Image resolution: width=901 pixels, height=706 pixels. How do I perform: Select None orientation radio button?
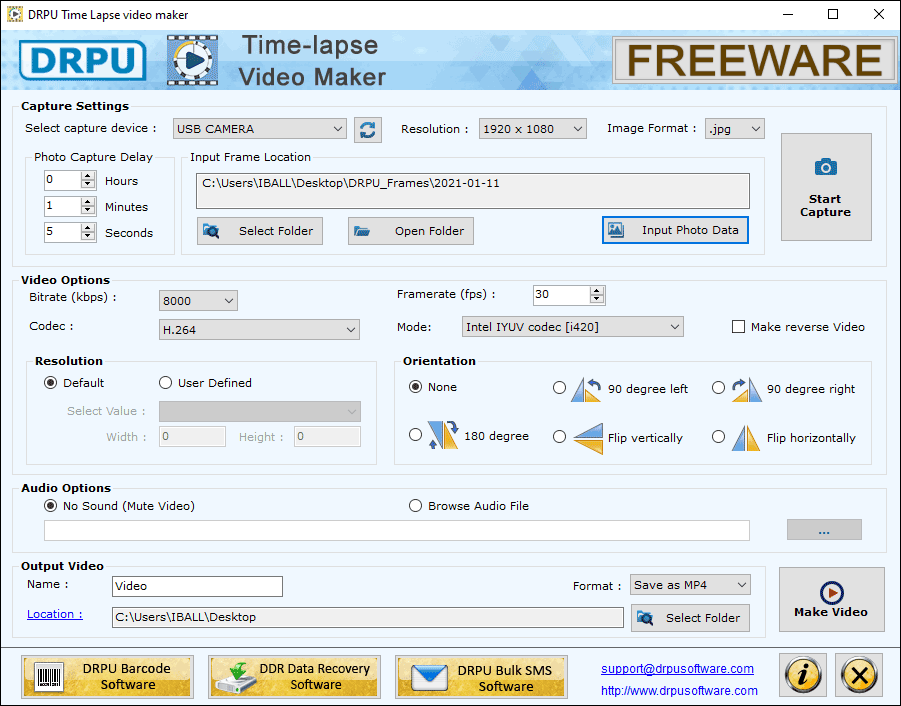[x=415, y=387]
